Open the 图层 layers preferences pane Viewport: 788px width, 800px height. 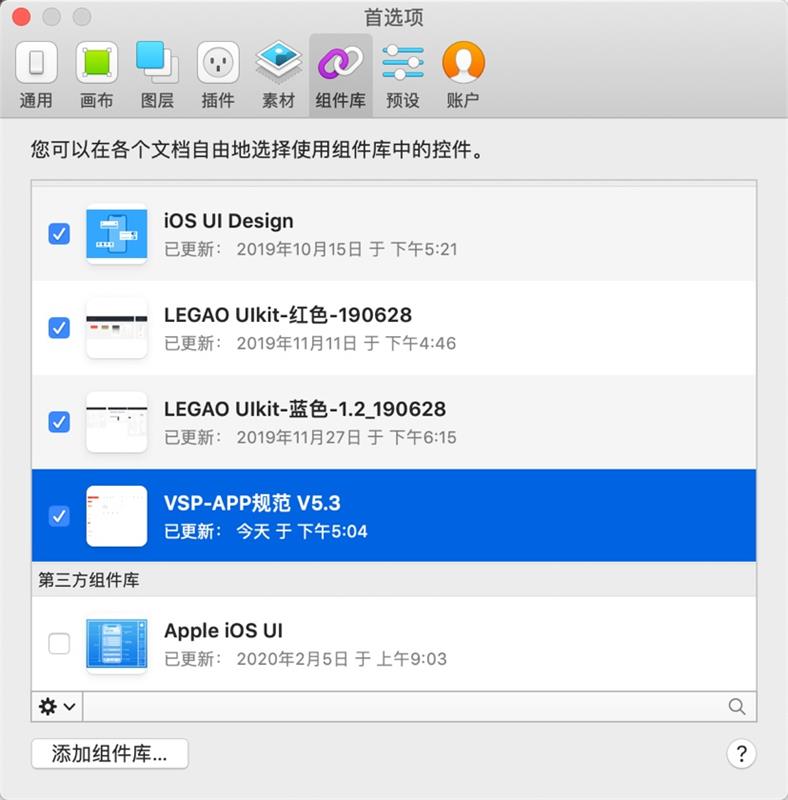point(157,76)
